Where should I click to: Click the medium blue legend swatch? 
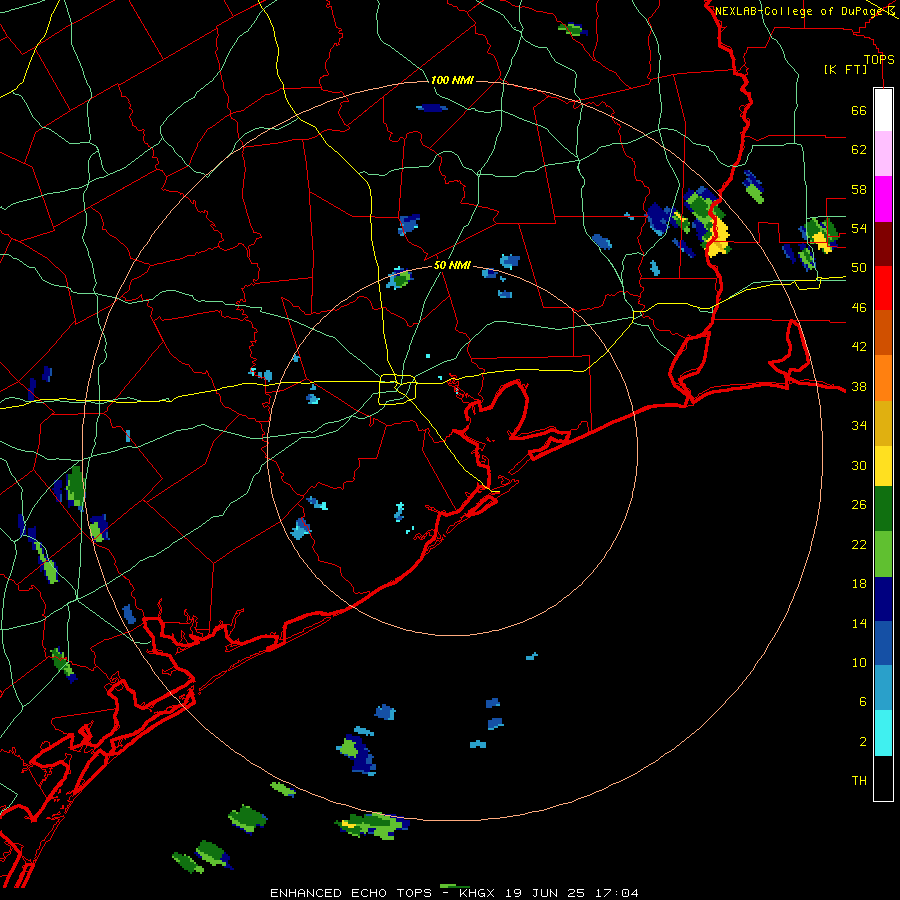tap(883, 643)
